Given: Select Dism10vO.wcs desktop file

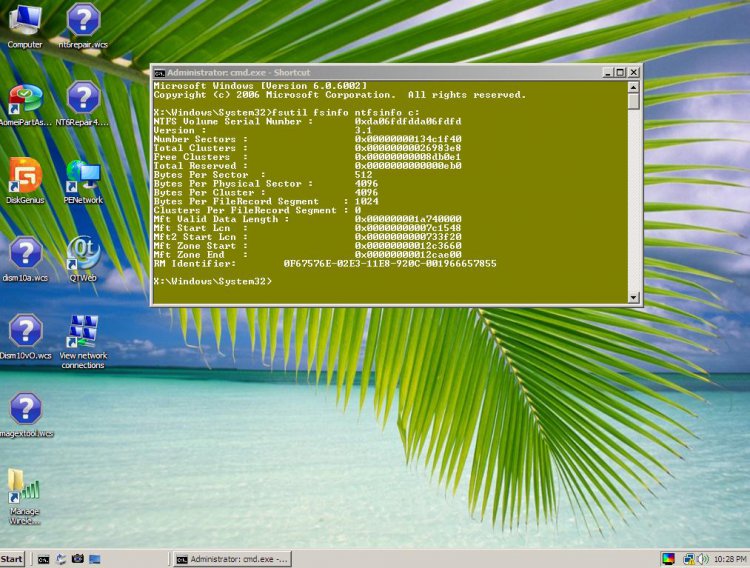Looking at the screenshot, I should 25,336.
